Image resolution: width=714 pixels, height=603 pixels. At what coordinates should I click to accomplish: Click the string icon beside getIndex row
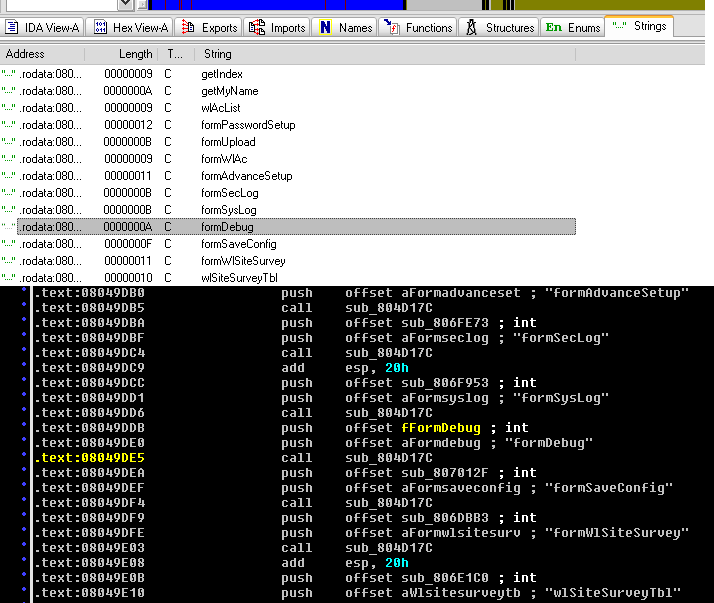coord(8,72)
